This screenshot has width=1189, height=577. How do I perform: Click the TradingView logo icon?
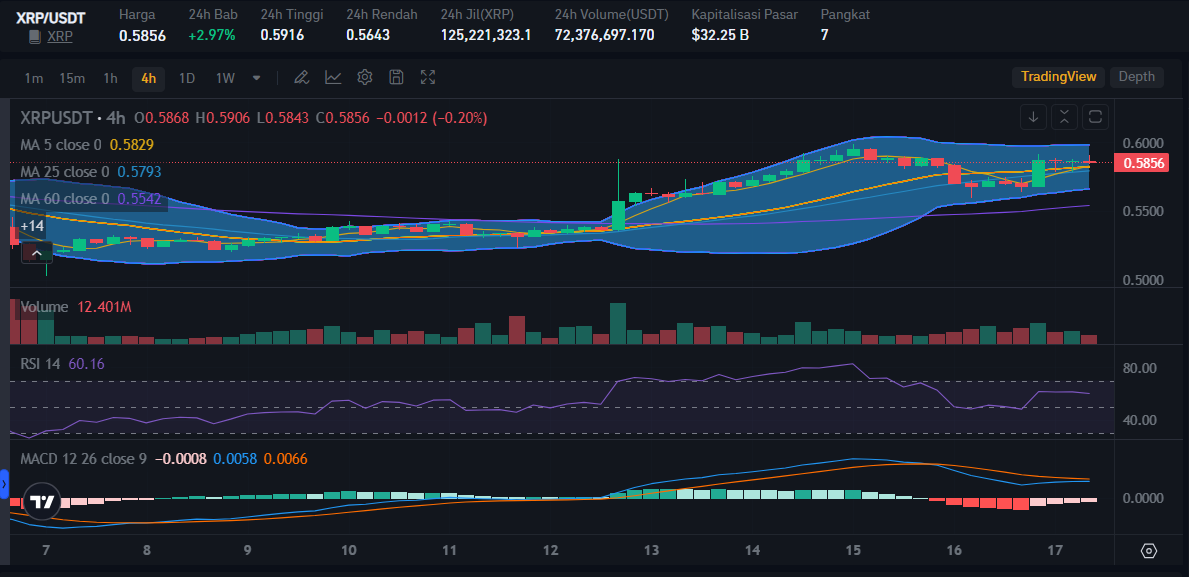42,501
